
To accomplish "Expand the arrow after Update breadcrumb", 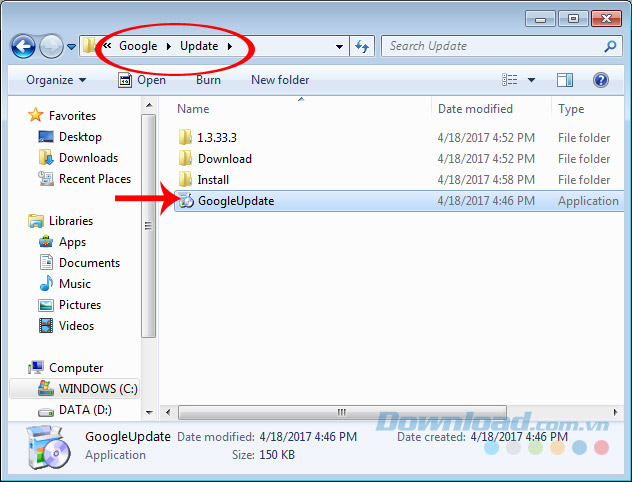I will click(230, 46).
